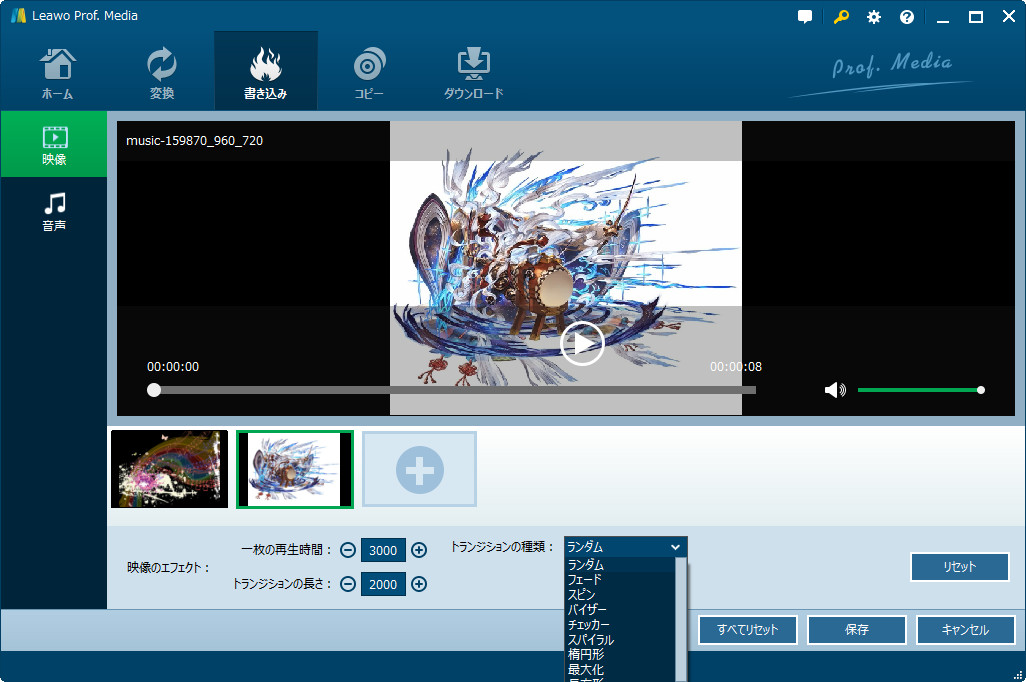Viewport: 1026px width, 682px height.
Task: Click the transition list scrollbar
Action: pyautogui.click(x=681, y=619)
